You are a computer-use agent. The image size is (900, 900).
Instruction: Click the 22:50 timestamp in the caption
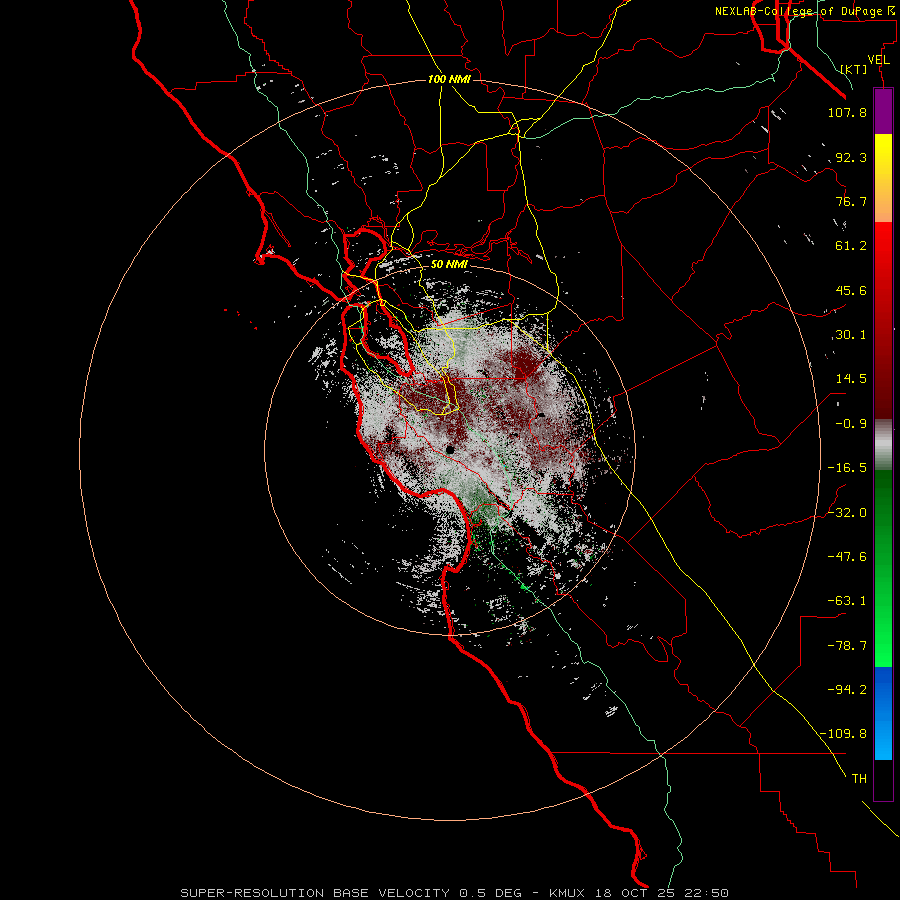709,893
